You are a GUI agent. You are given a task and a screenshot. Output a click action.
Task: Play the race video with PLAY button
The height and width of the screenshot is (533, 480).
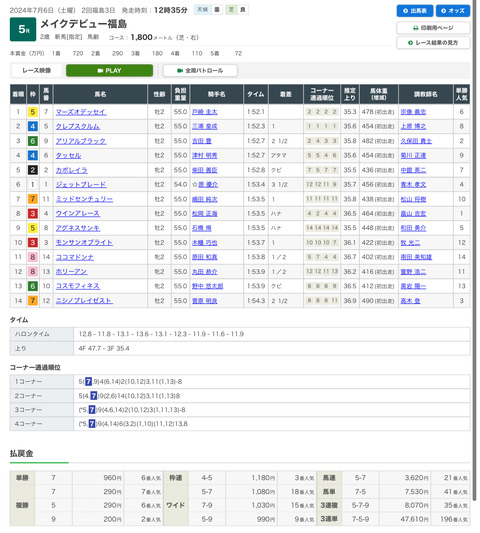click(x=109, y=70)
